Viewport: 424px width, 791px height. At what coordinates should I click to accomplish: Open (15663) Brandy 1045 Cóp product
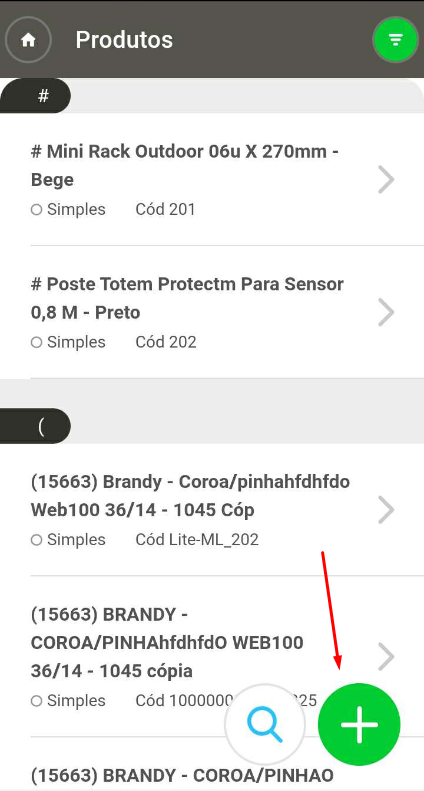tap(212, 510)
